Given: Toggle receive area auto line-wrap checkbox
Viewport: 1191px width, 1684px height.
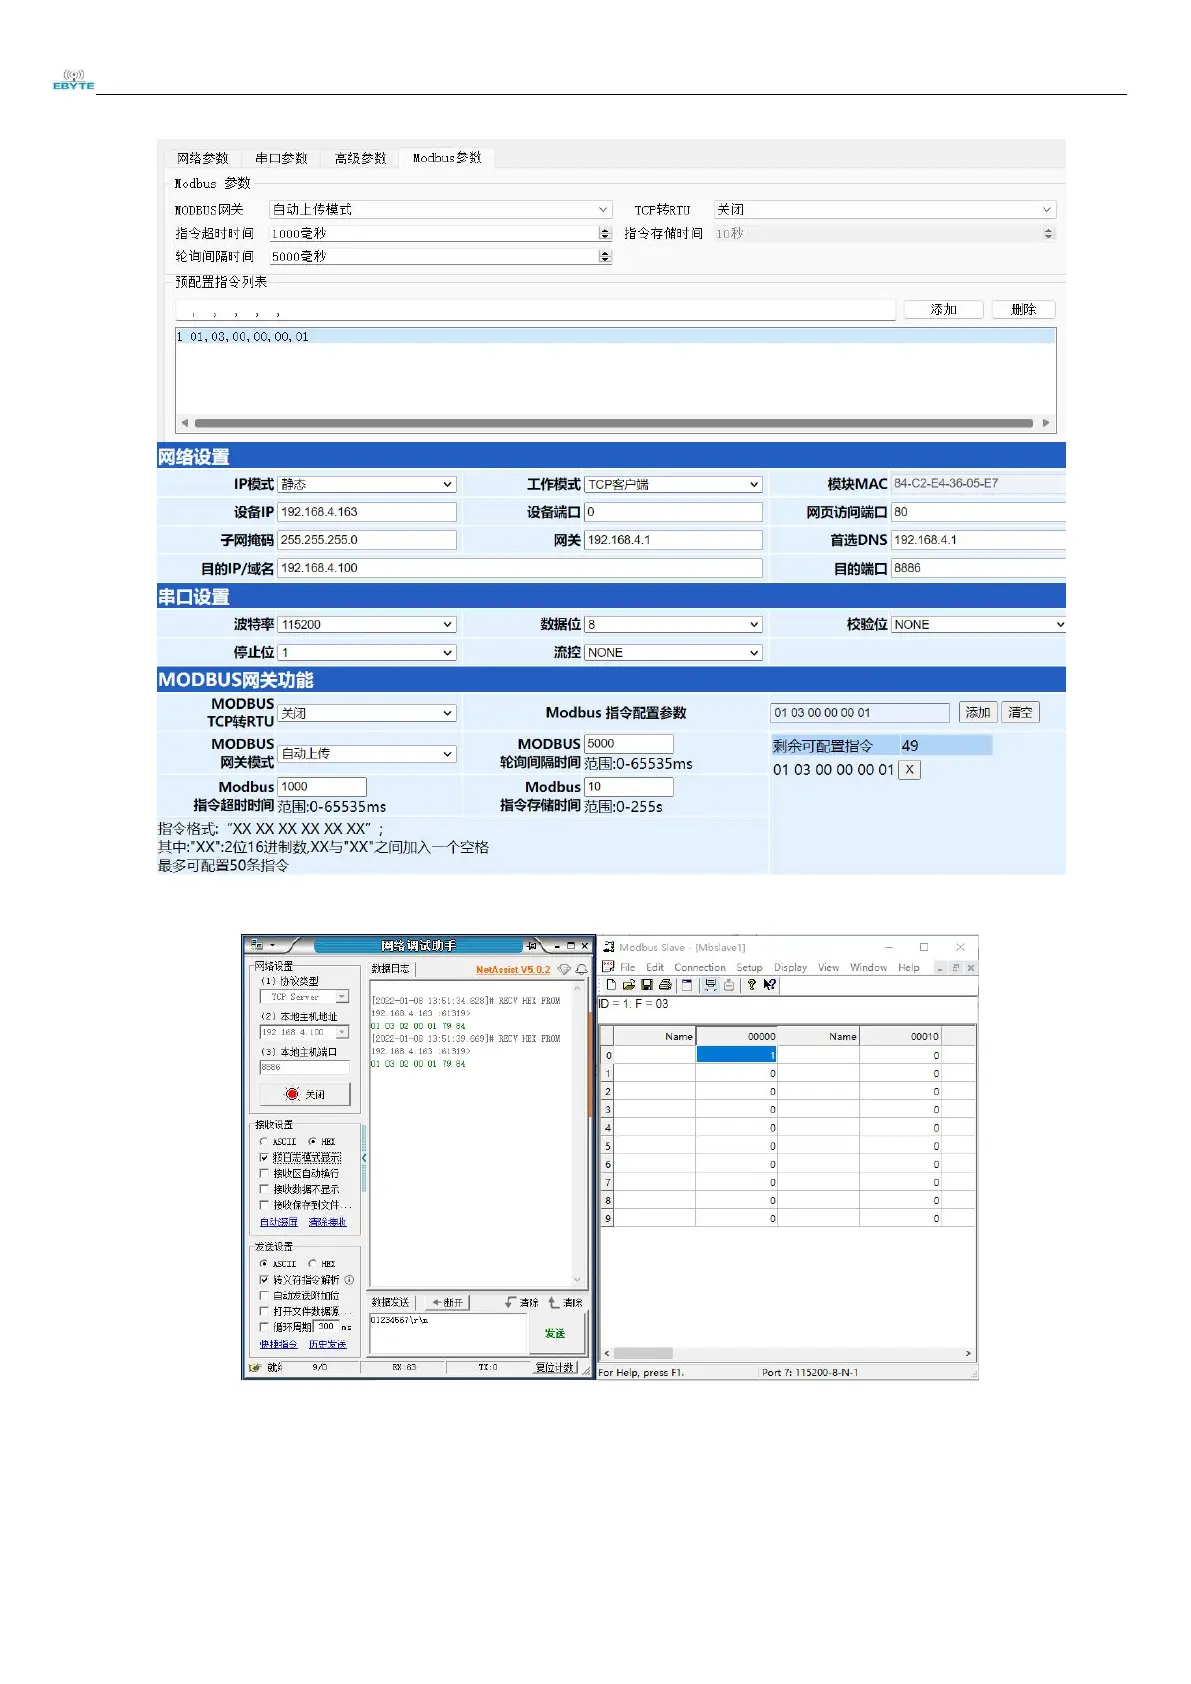Looking at the screenshot, I should tap(264, 1173).
